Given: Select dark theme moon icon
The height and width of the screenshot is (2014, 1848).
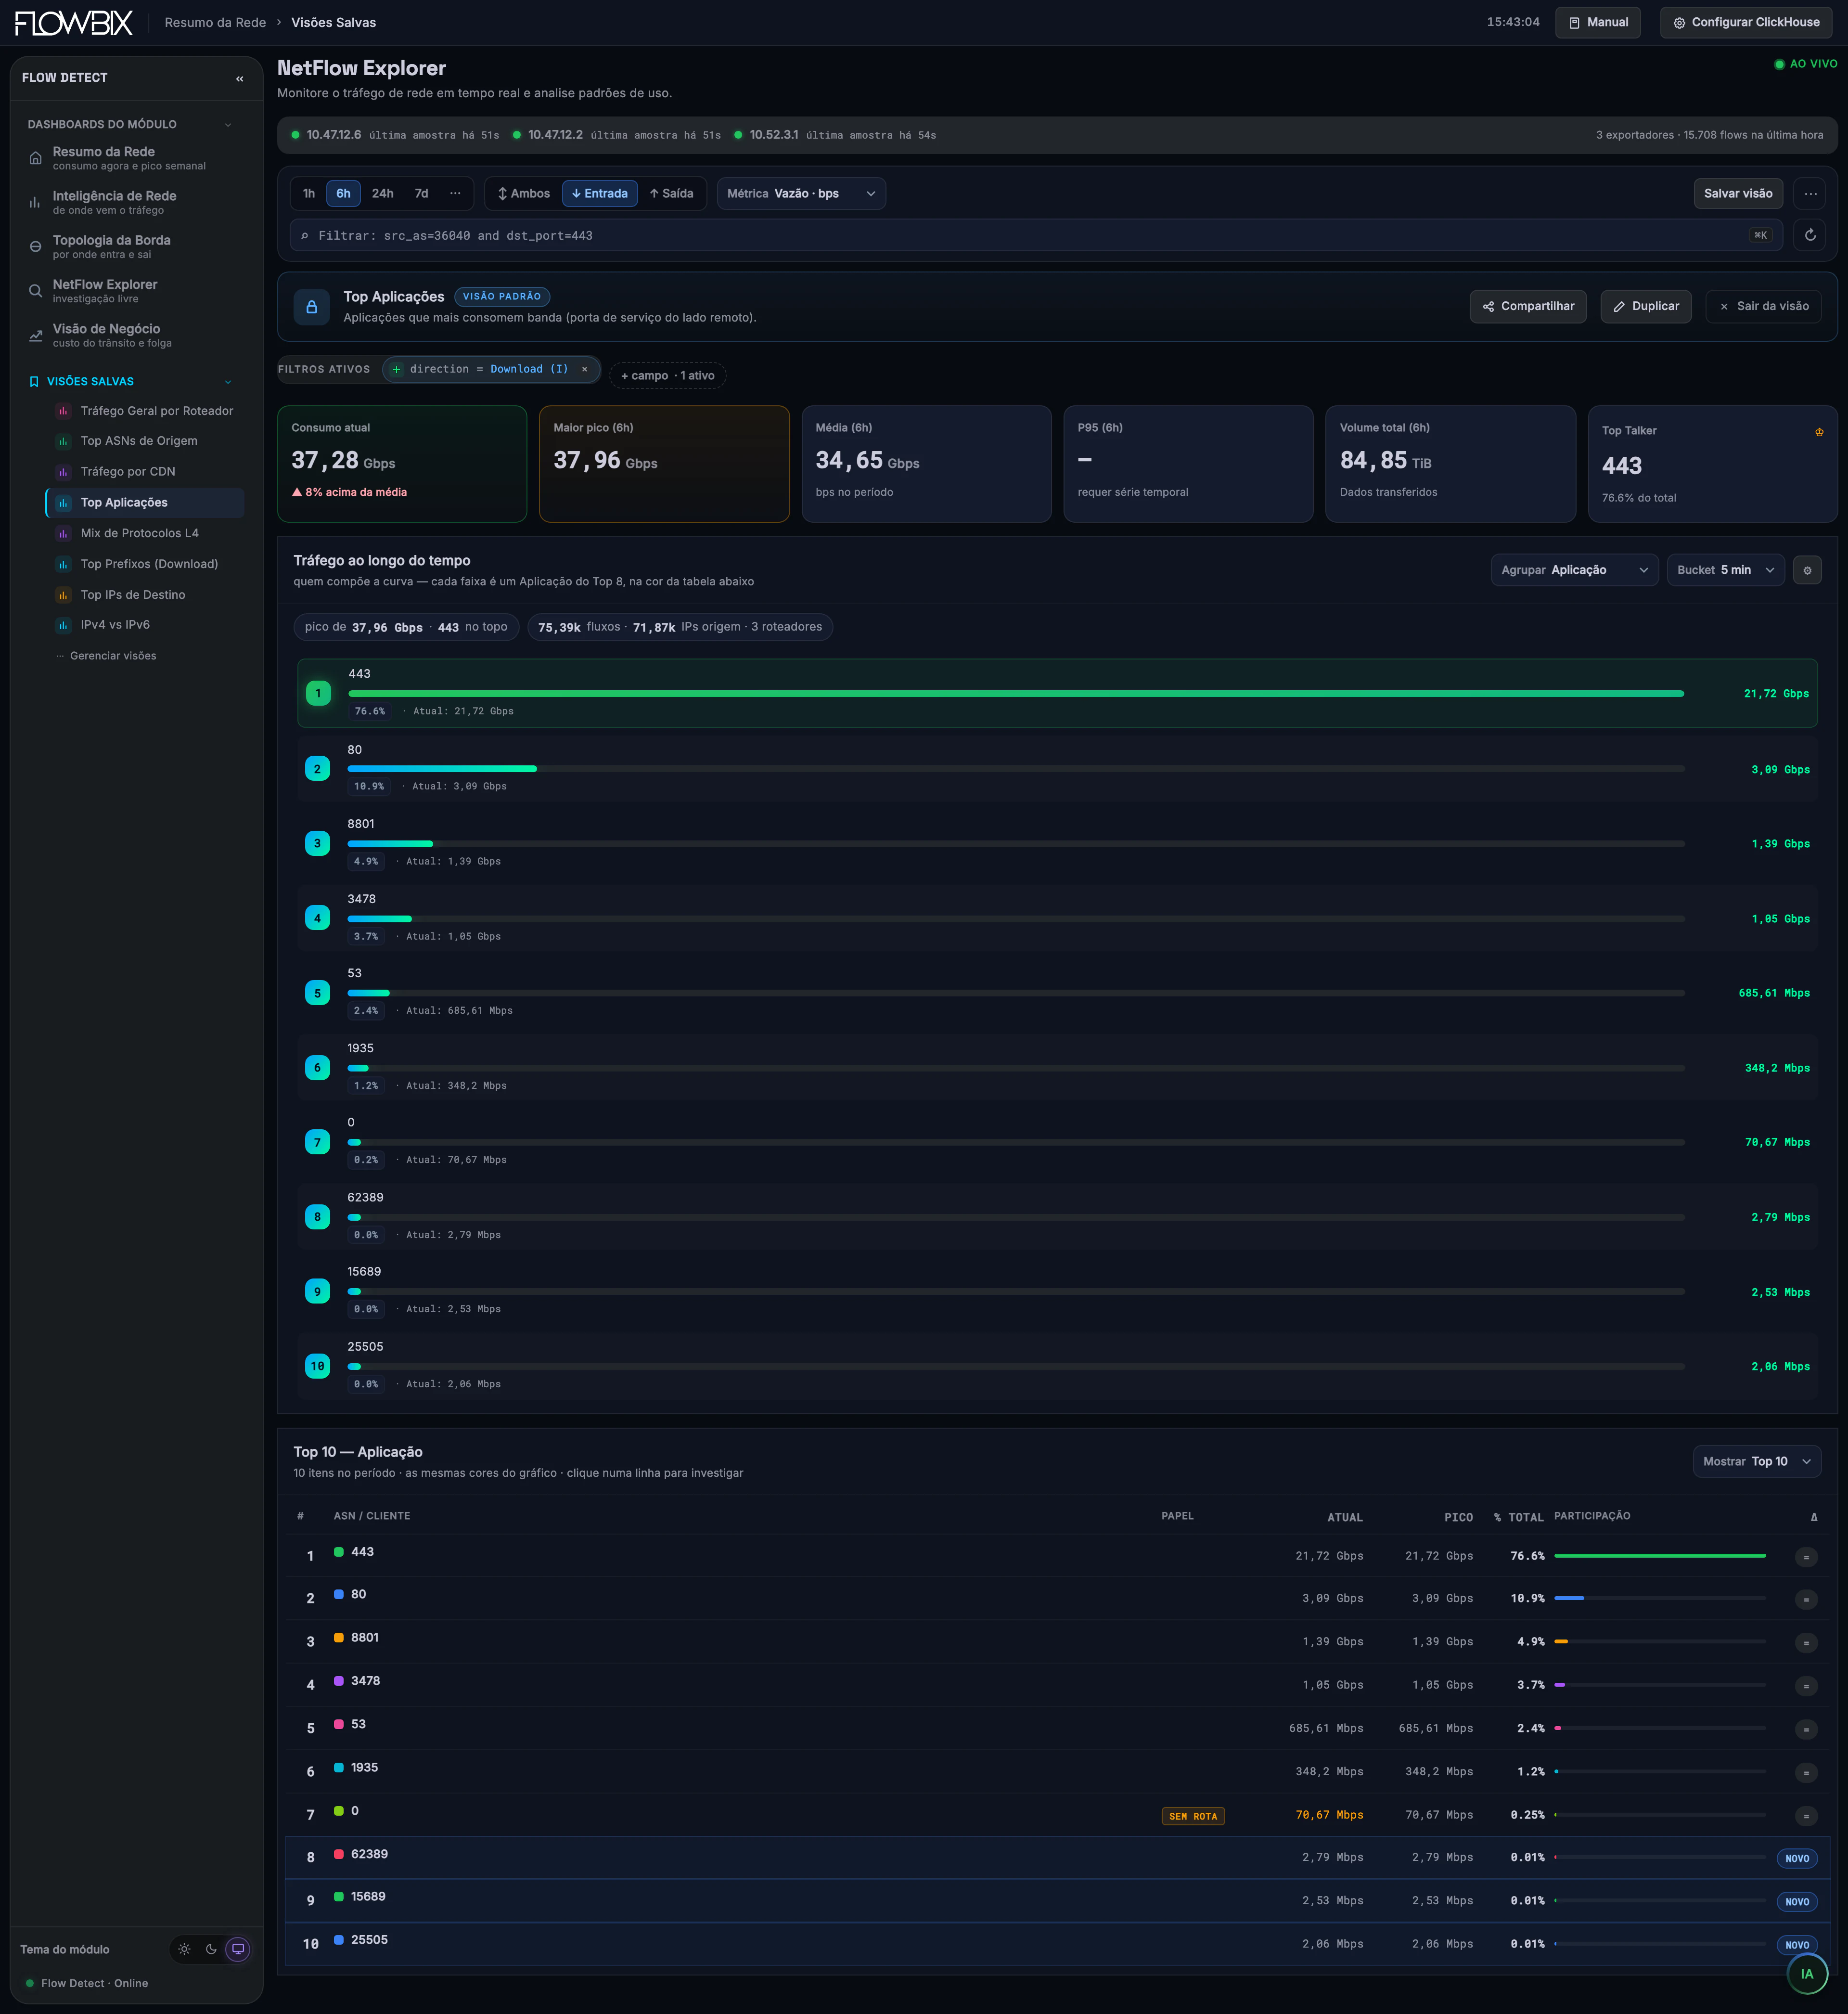Looking at the screenshot, I should pos(211,1948).
